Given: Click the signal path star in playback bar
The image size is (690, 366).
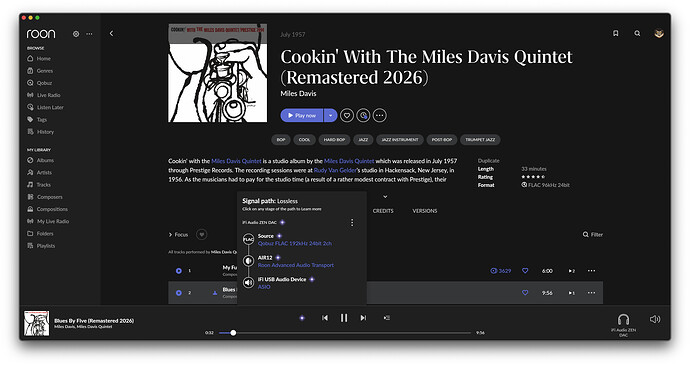Looking at the screenshot, I should [302, 318].
